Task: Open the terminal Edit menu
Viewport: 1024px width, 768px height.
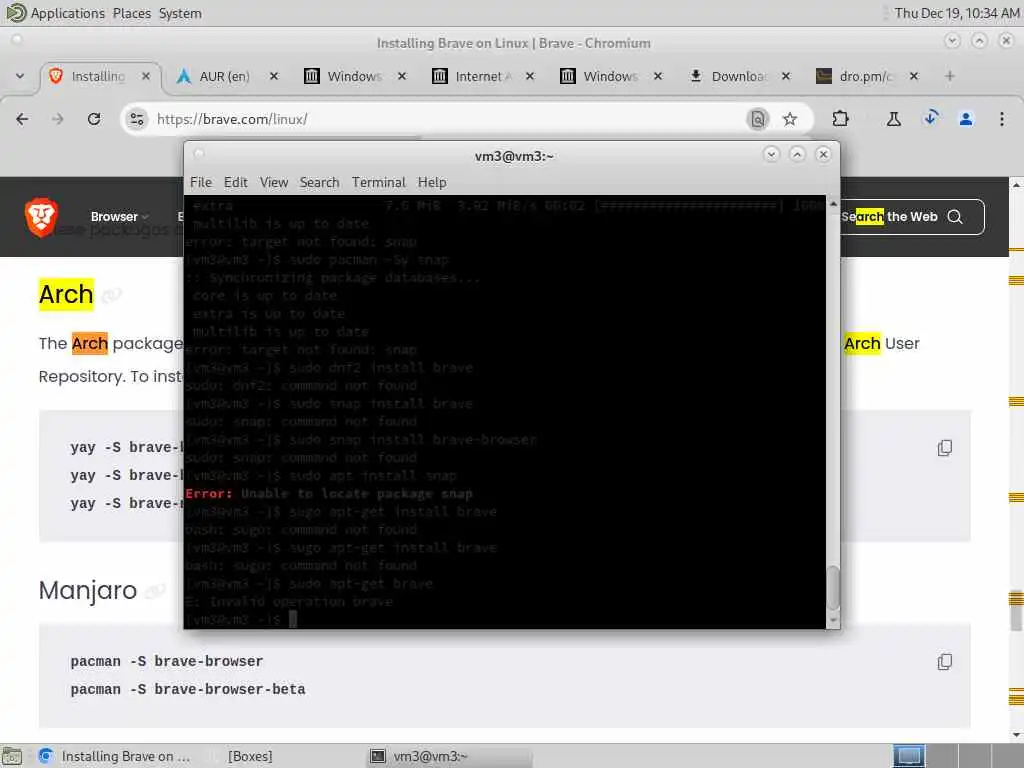Action: click(x=236, y=182)
